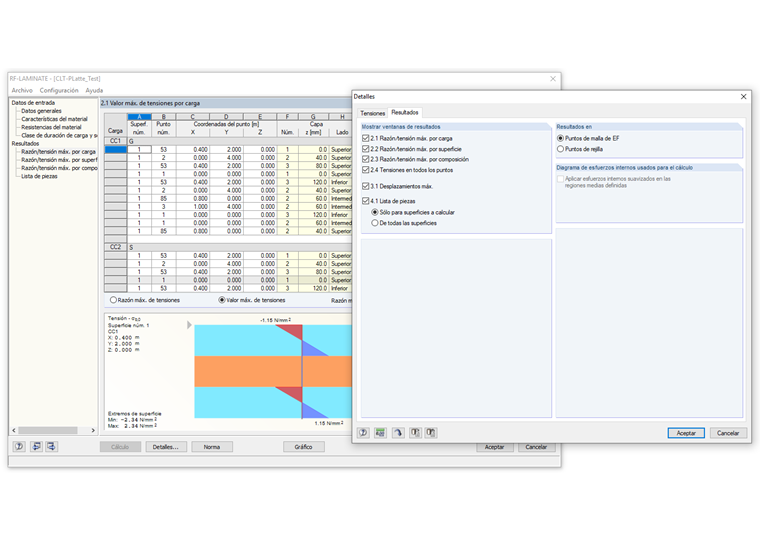This screenshot has height=542, width=760.
Task: Click the Cálculo button
Action: coord(120,447)
